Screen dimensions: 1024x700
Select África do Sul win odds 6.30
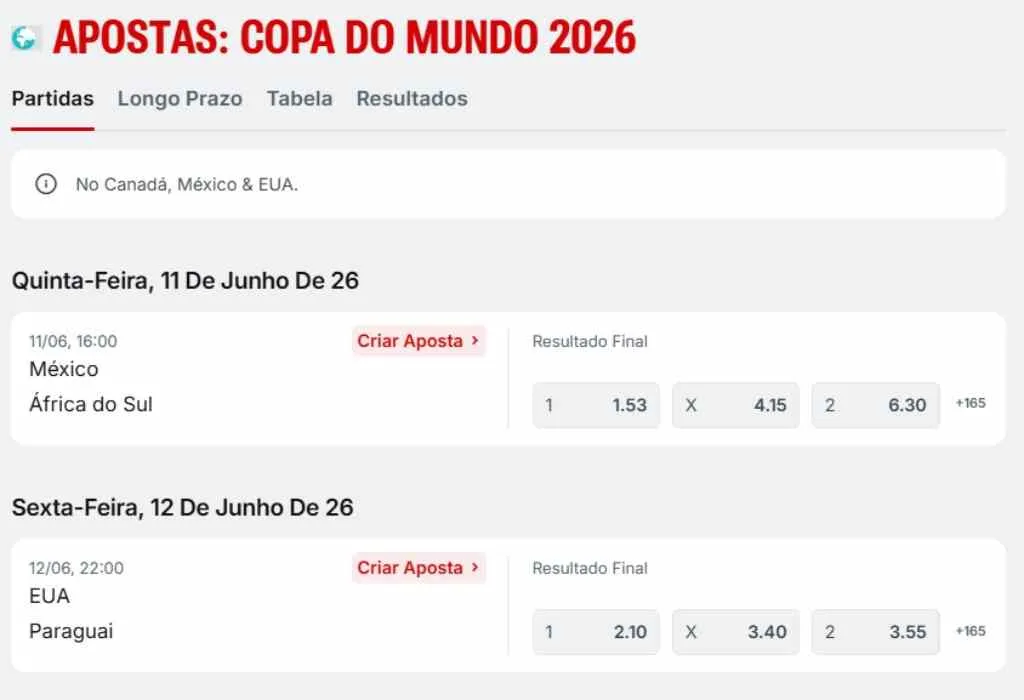(875, 405)
